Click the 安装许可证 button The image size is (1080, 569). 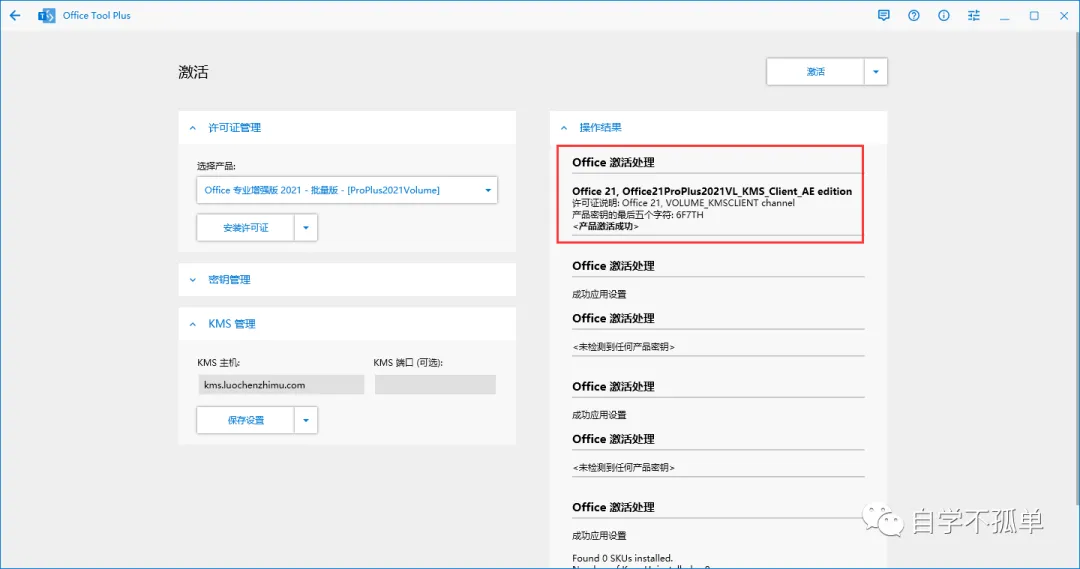click(x=245, y=228)
